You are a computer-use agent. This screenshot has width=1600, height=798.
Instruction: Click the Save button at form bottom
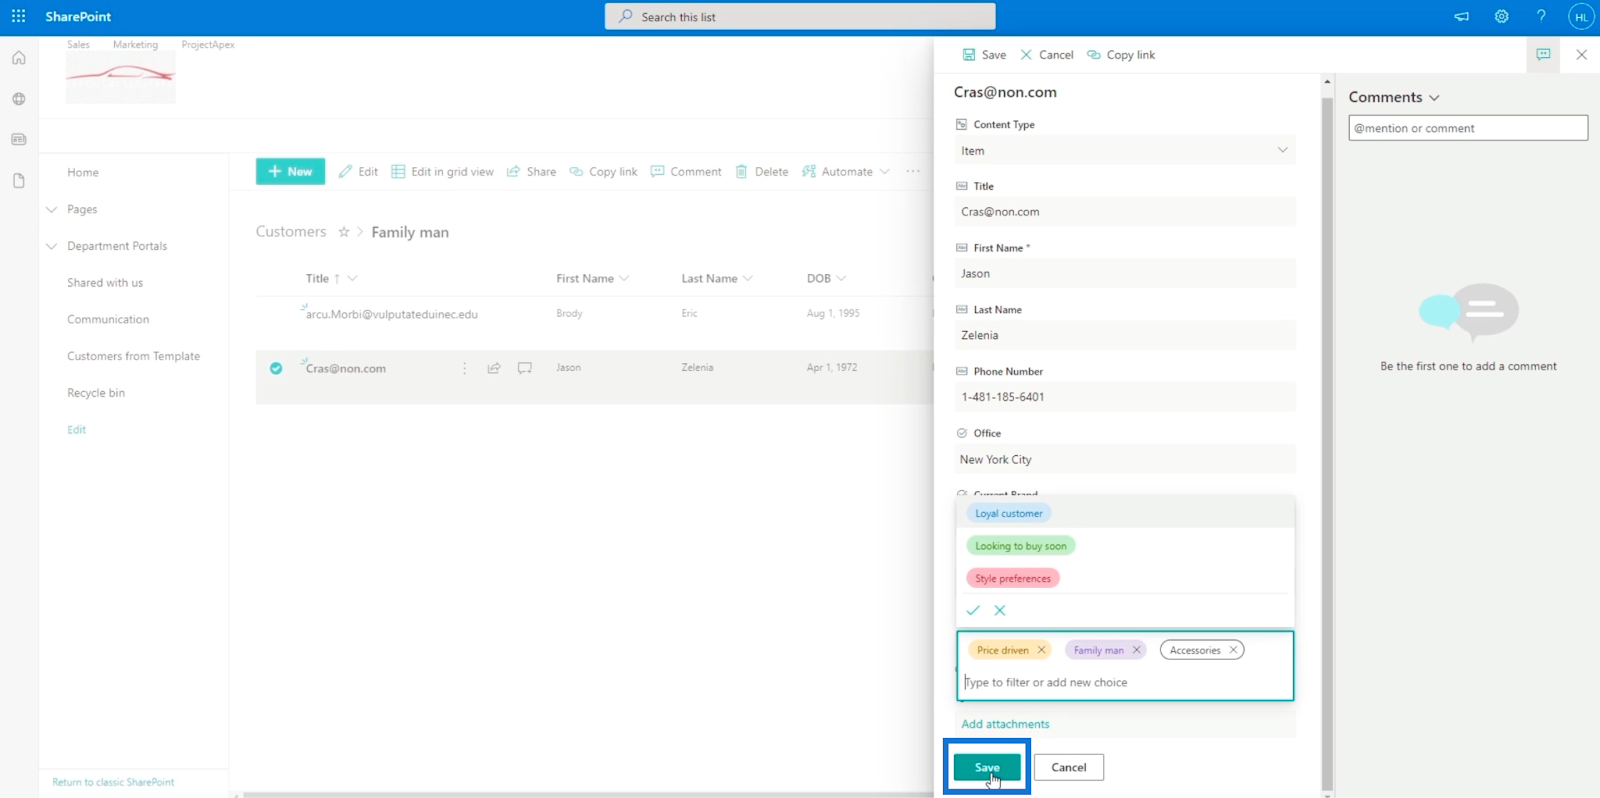[987, 767]
